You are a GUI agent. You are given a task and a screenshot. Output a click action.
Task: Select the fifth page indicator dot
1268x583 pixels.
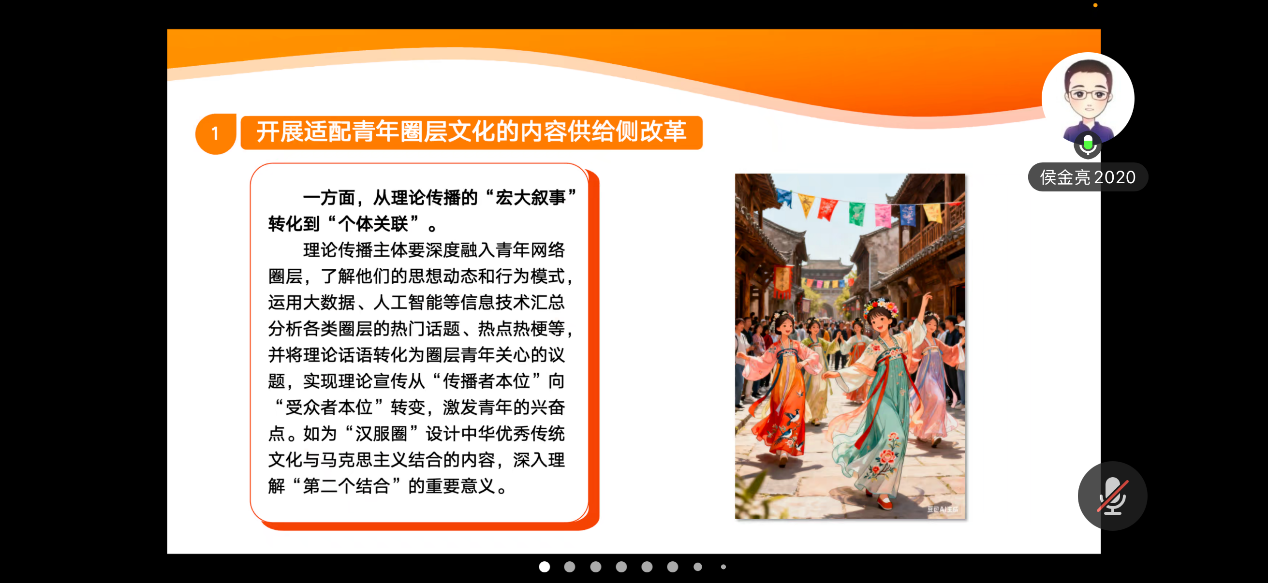tap(647, 566)
